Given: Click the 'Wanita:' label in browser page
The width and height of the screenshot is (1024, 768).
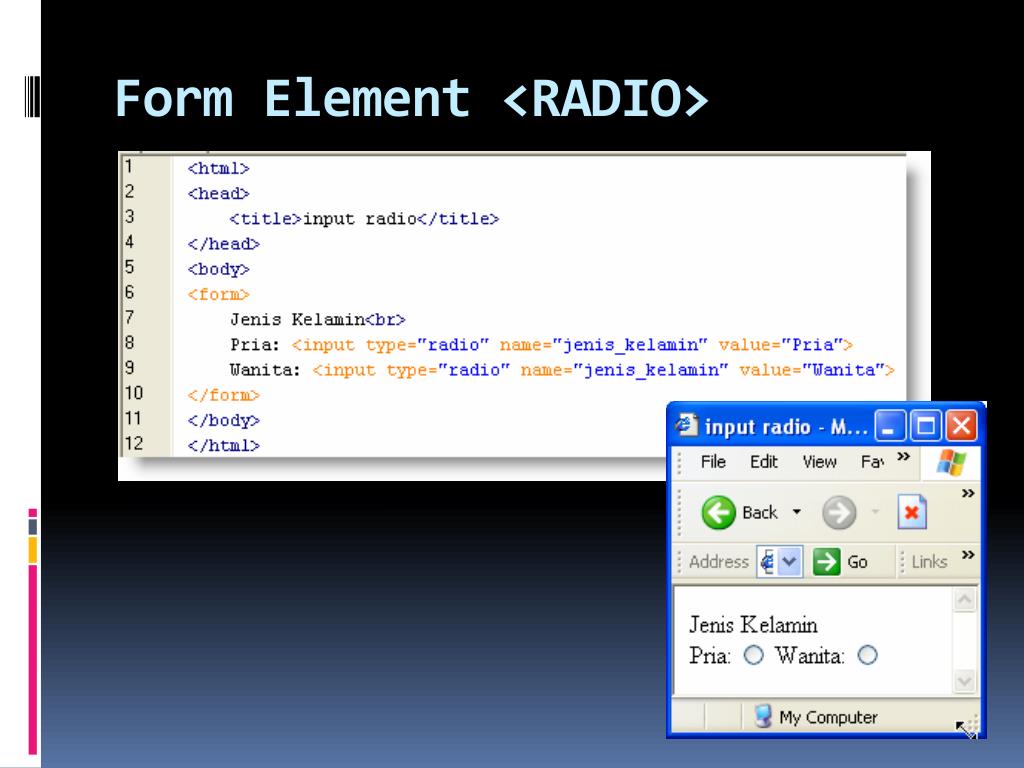Looking at the screenshot, I should [810, 655].
